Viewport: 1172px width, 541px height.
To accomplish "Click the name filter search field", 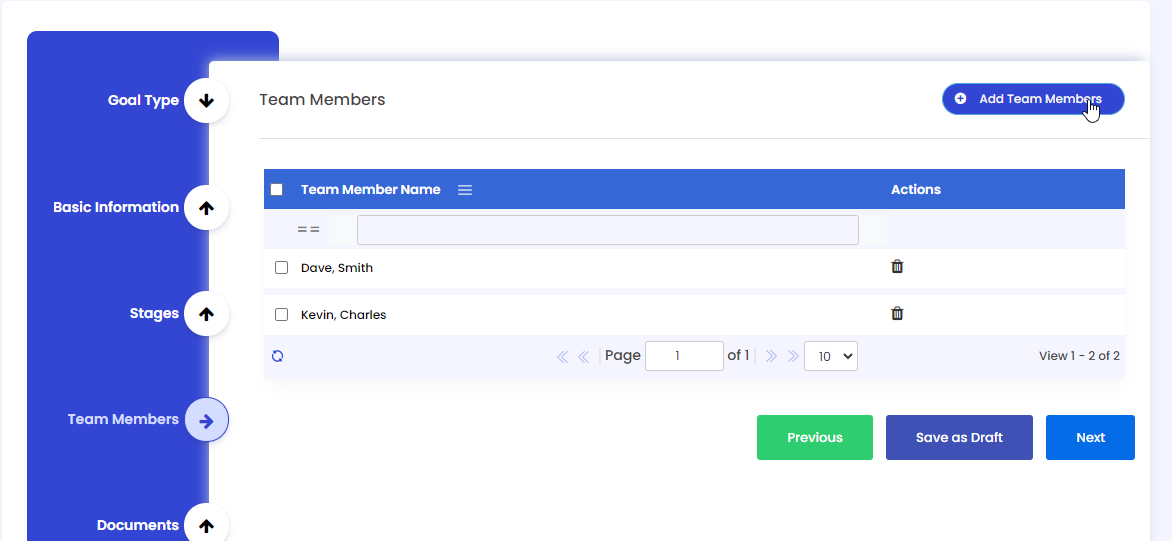I will point(607,230).
